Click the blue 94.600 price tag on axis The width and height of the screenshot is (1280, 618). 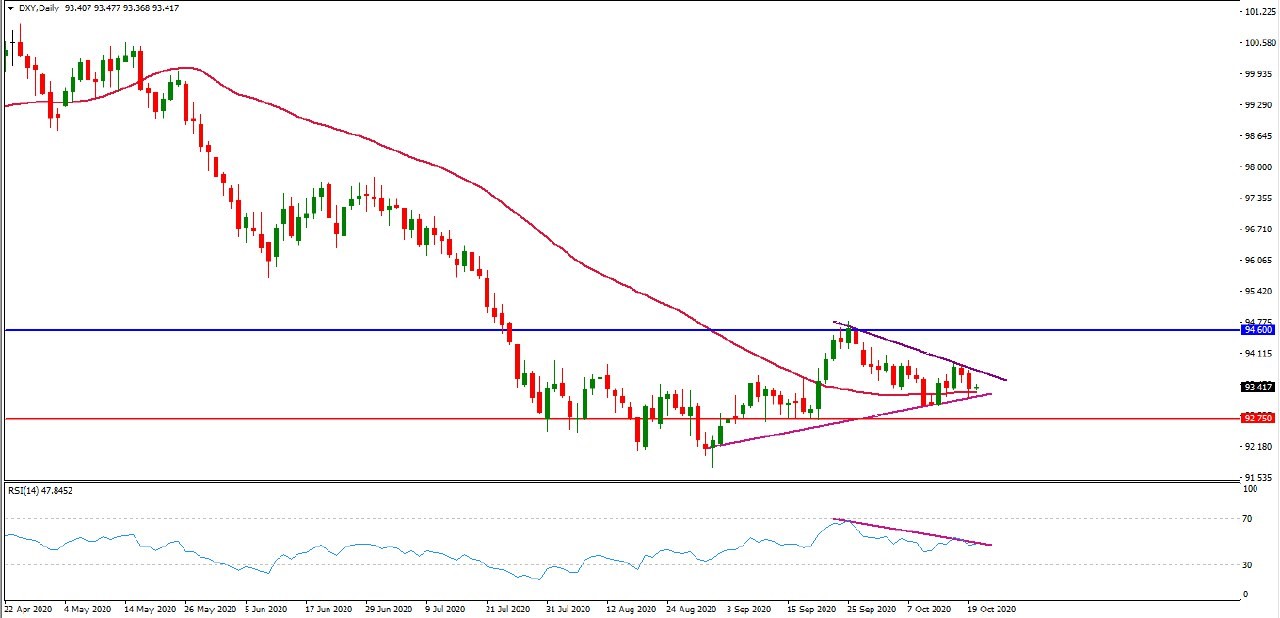pyautogui.click(x=1256, y=329)
